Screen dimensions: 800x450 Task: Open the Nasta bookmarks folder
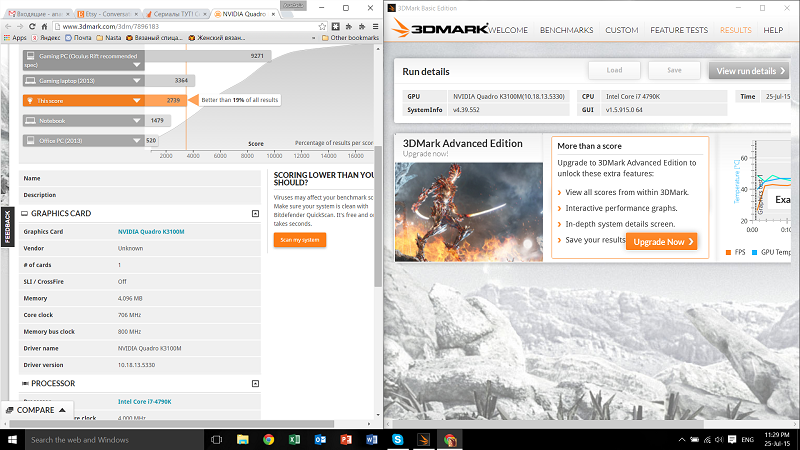[x=109, y=38]
